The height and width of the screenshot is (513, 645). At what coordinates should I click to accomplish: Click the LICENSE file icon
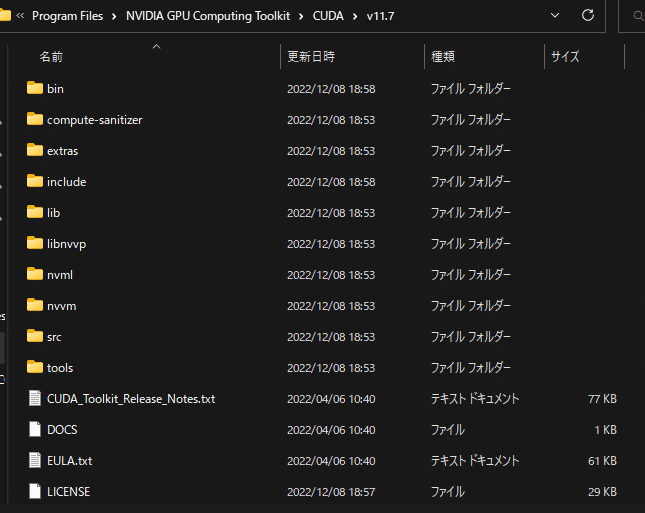click(35, 491)
